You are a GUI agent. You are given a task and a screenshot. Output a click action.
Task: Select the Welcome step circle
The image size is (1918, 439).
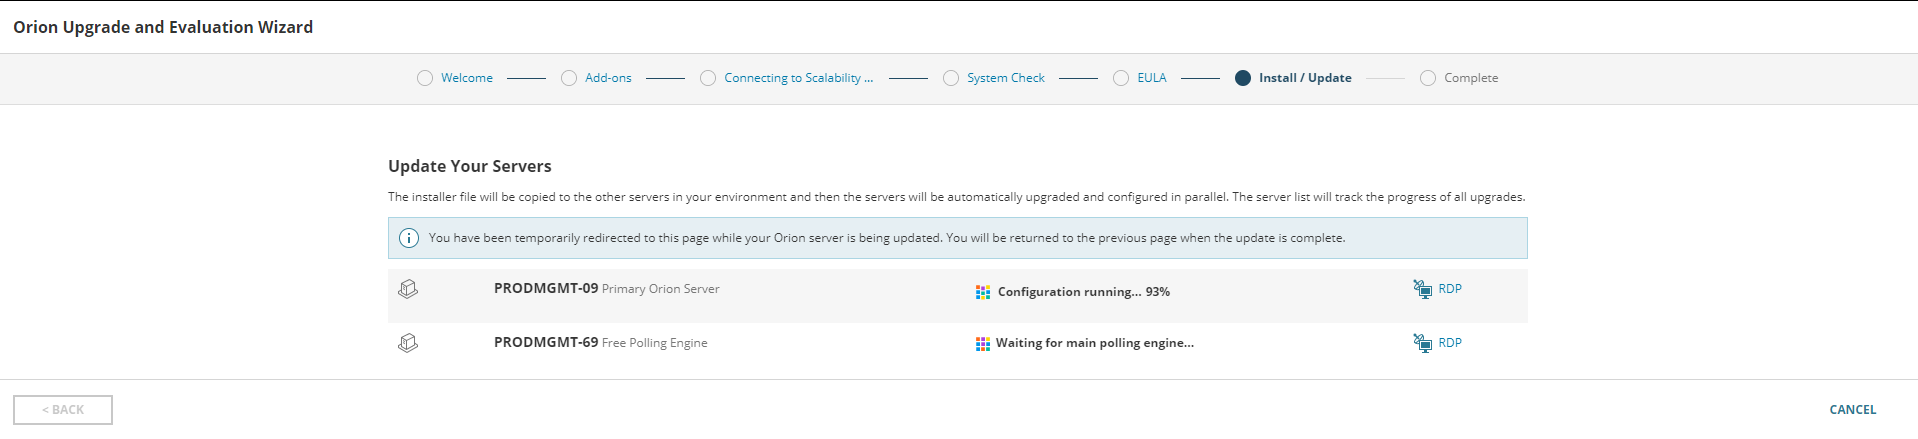[425, 78]
